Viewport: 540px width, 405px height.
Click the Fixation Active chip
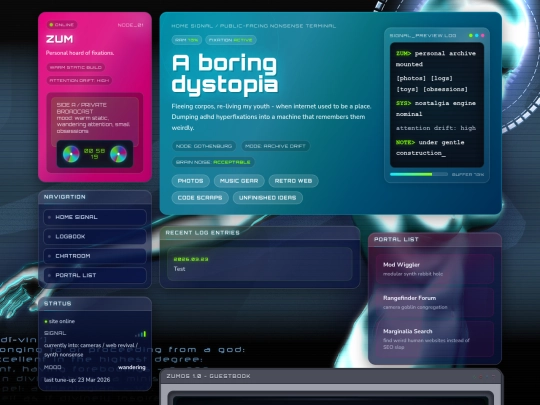231,40
